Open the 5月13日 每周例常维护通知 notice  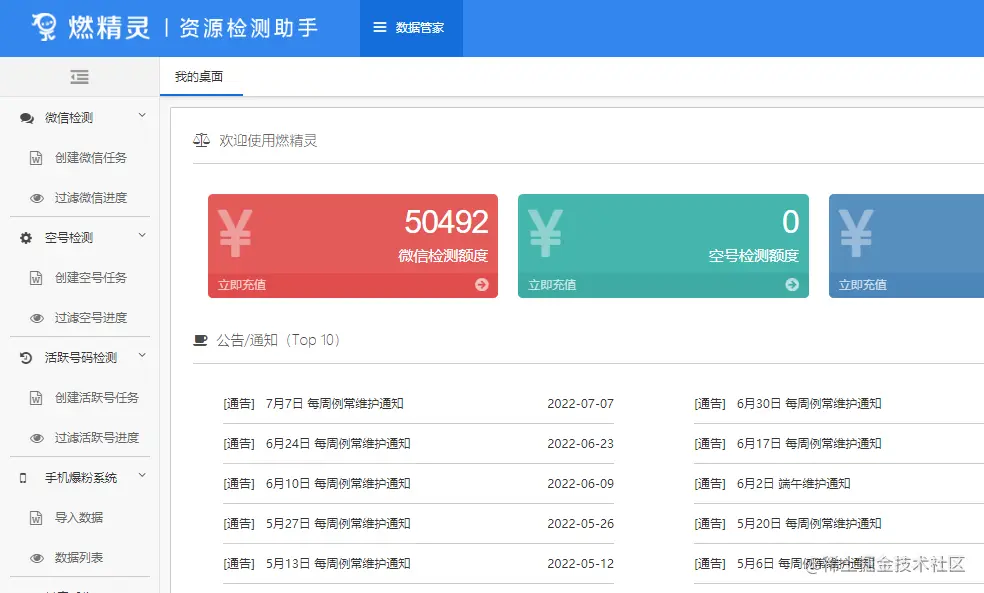(338, 564)
